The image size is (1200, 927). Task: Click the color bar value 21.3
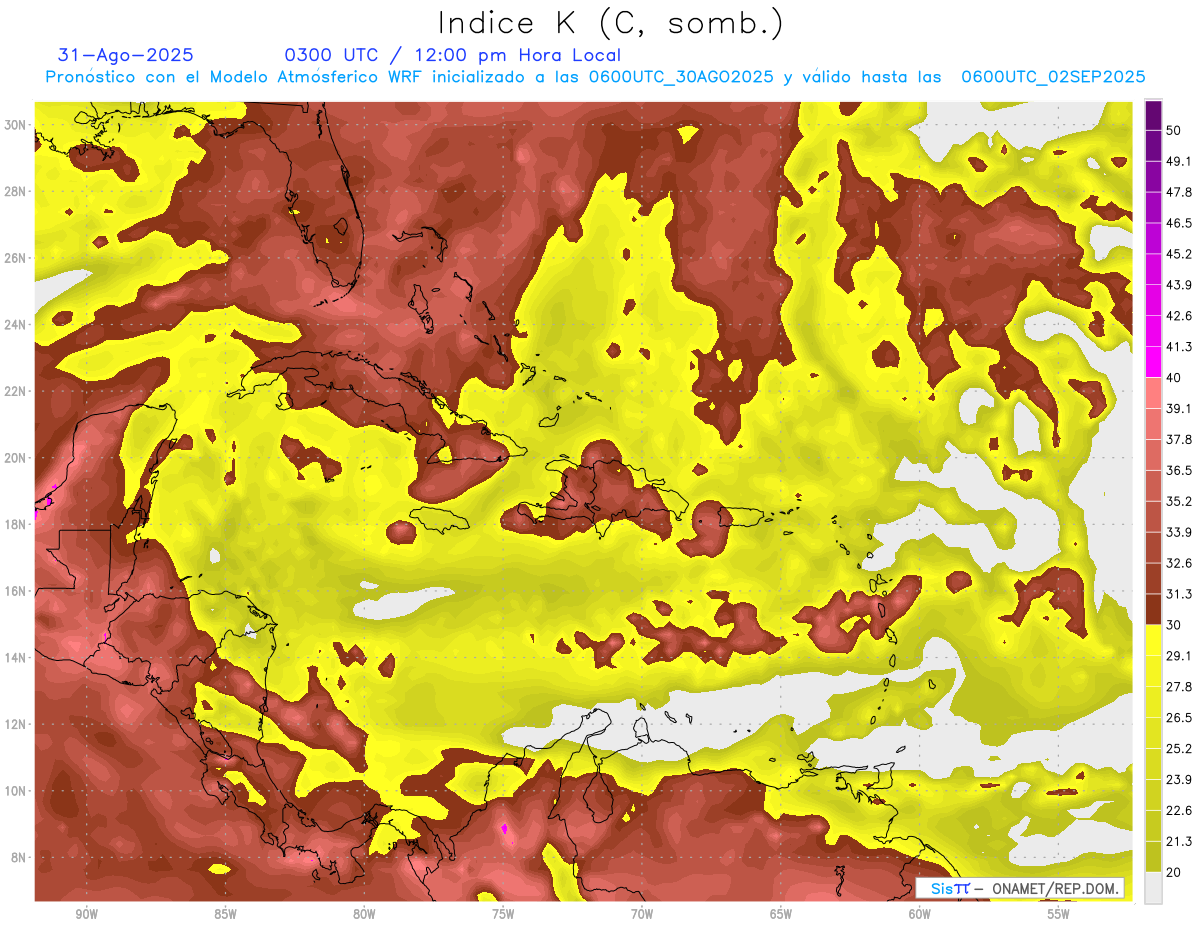(x=1179, y=841)
